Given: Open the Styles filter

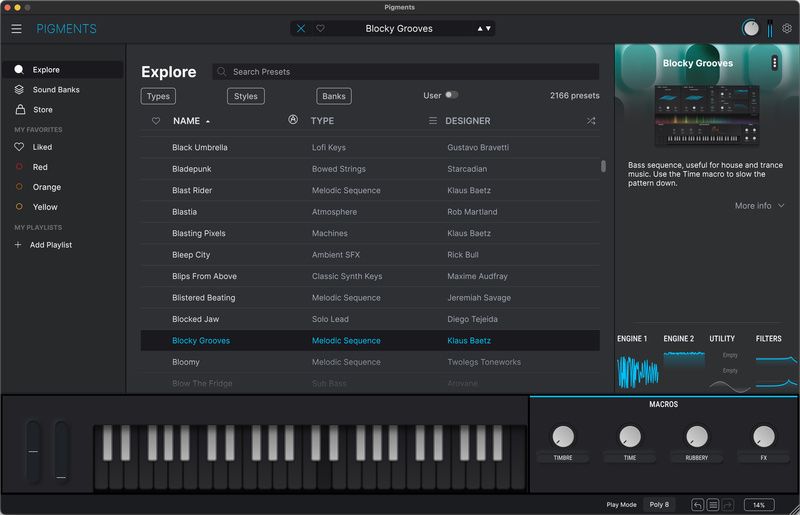Looking at the screenshot, I should 245,96.
